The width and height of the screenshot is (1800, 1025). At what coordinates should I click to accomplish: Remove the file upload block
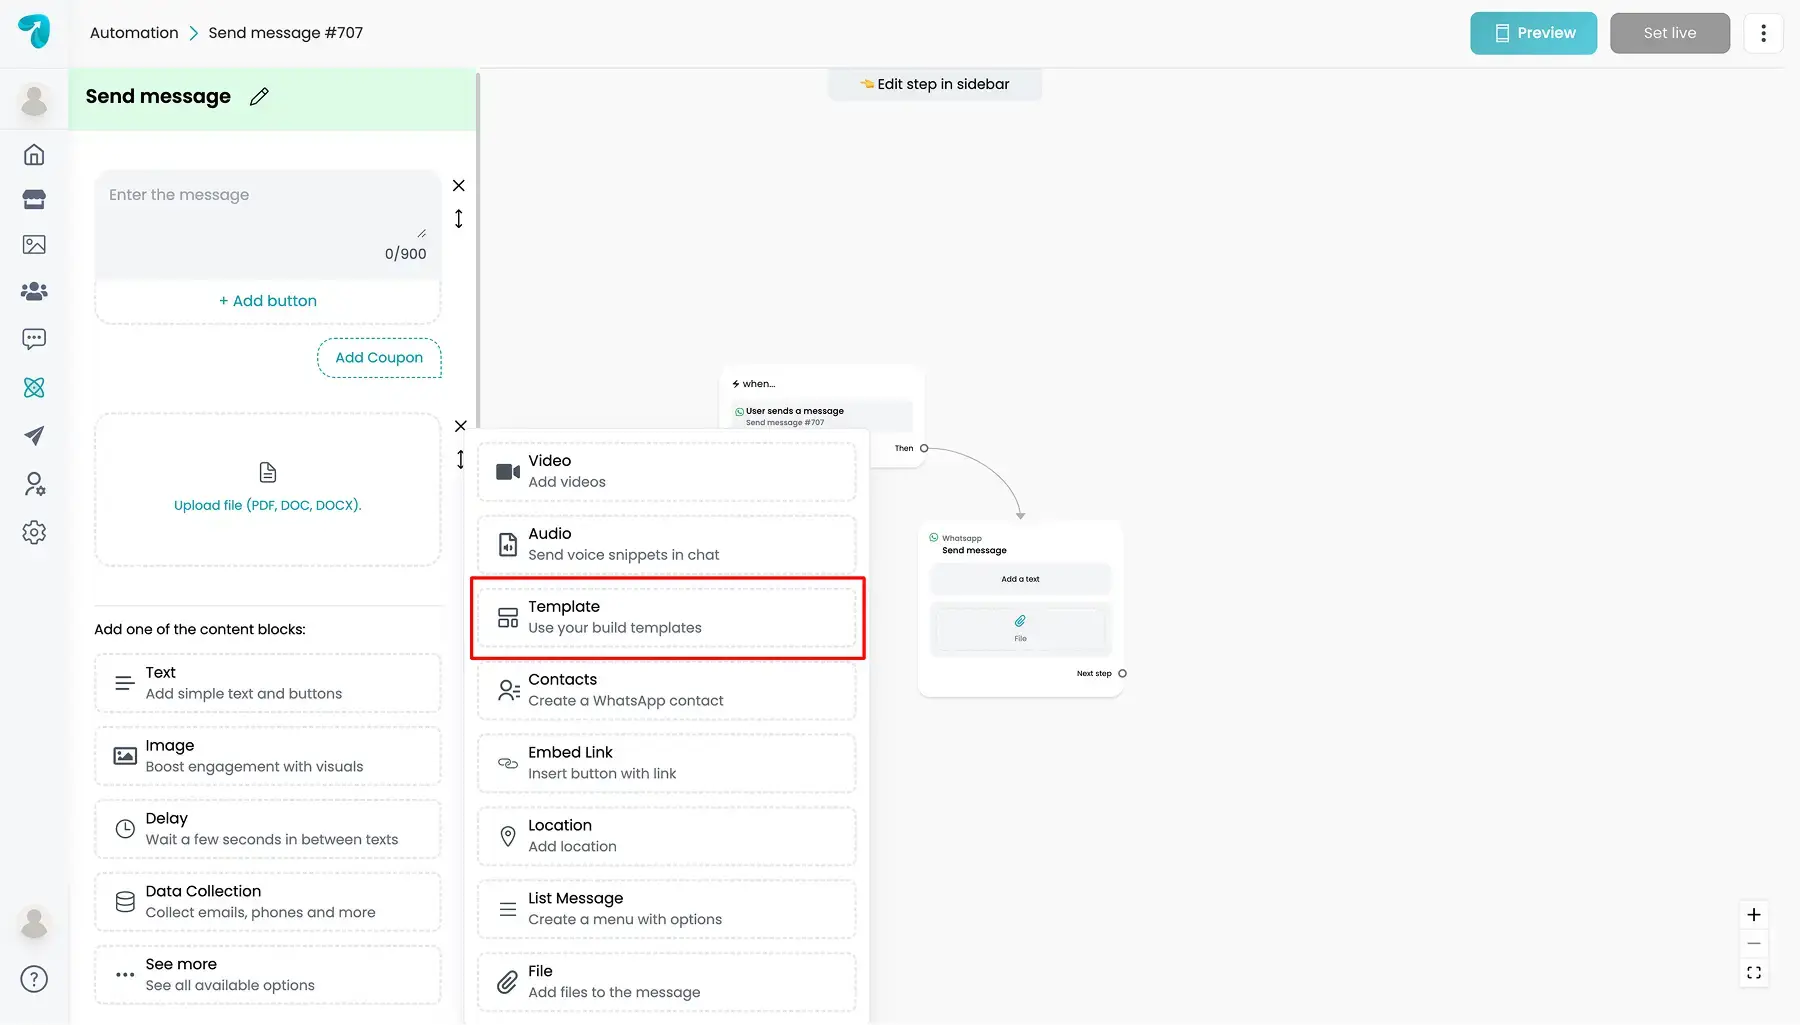click(x=460, y=426)
